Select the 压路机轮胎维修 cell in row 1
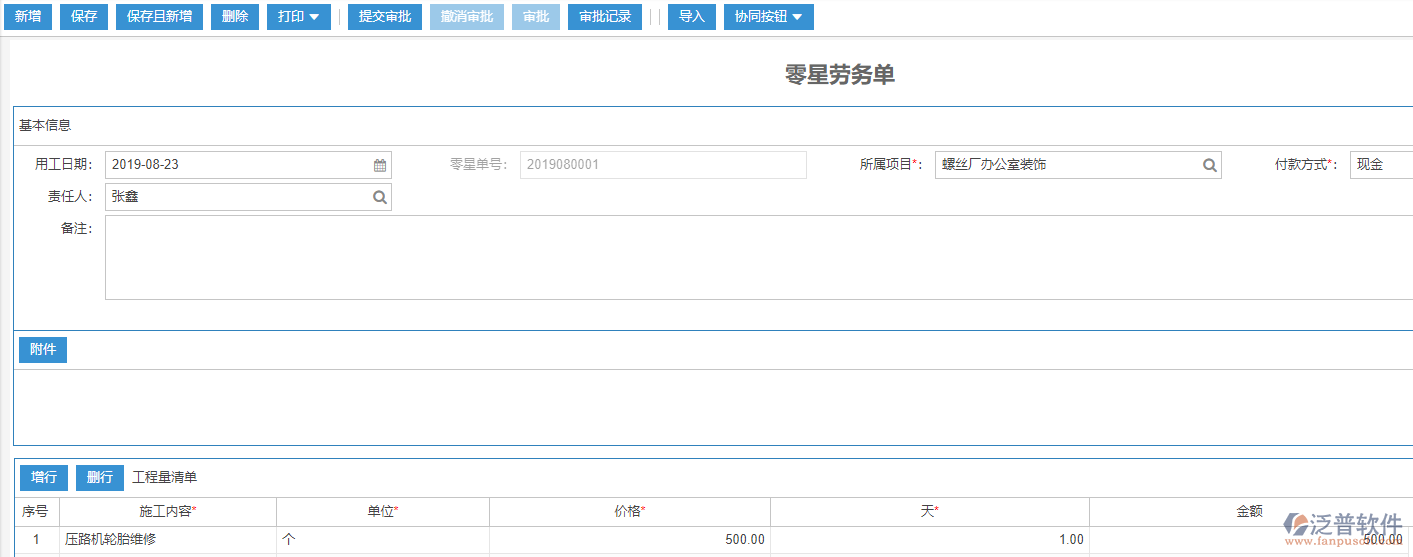This screenshot has width=1413, height=557. 167,540
